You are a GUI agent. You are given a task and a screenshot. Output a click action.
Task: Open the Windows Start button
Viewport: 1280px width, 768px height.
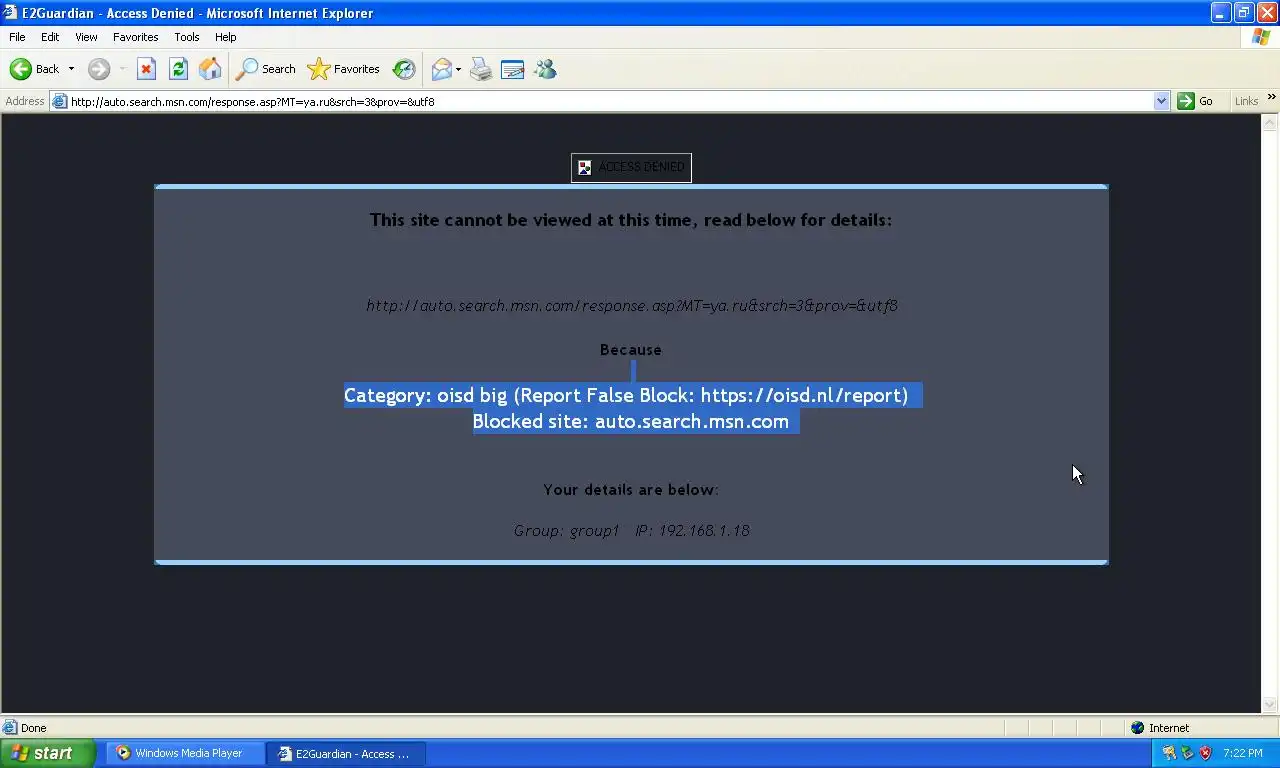tap(48, 753)
